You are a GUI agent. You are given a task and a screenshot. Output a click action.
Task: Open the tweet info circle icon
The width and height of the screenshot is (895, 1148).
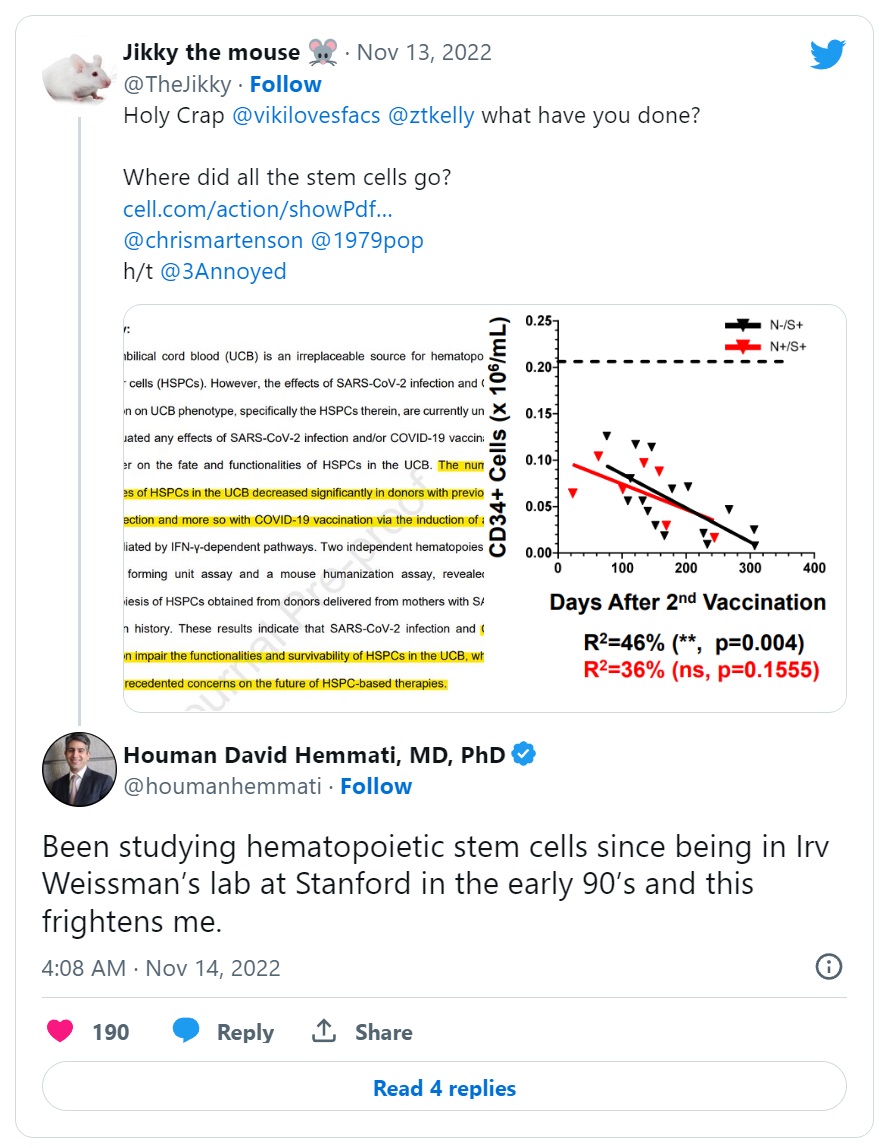coord(829,966)
